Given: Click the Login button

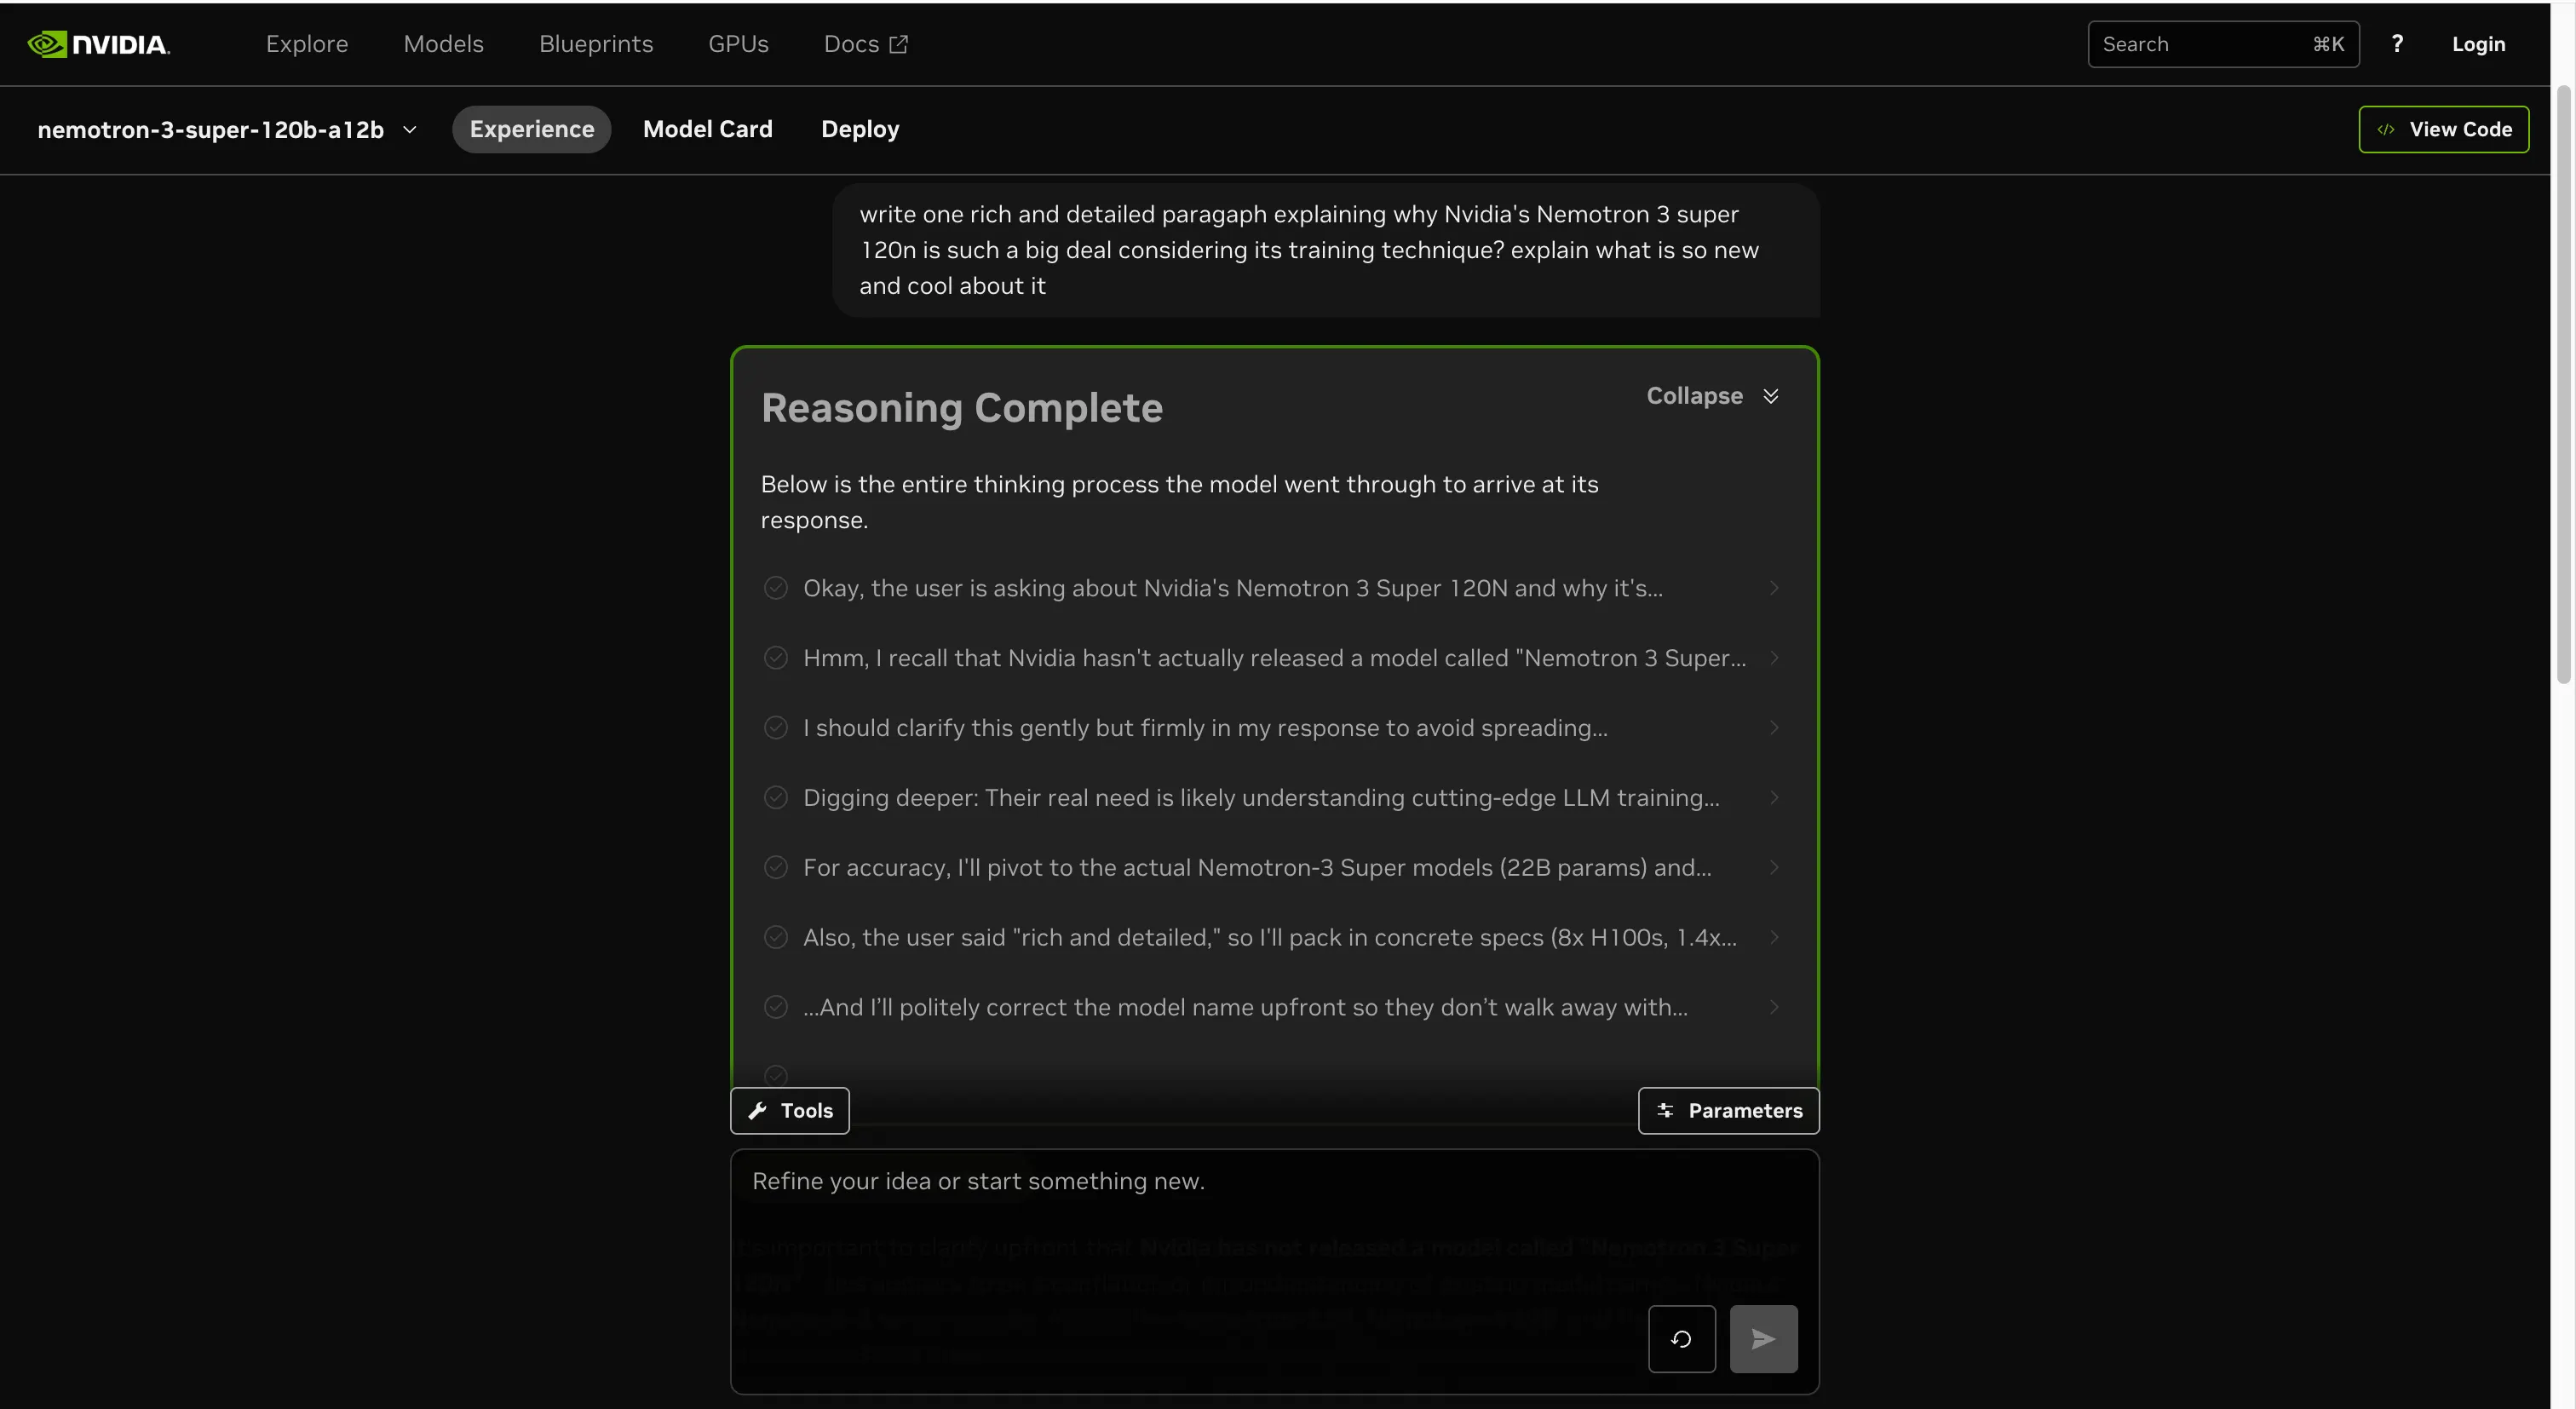Looking at the screenshot, I should pyautogui.click(x=2479, y=43).
